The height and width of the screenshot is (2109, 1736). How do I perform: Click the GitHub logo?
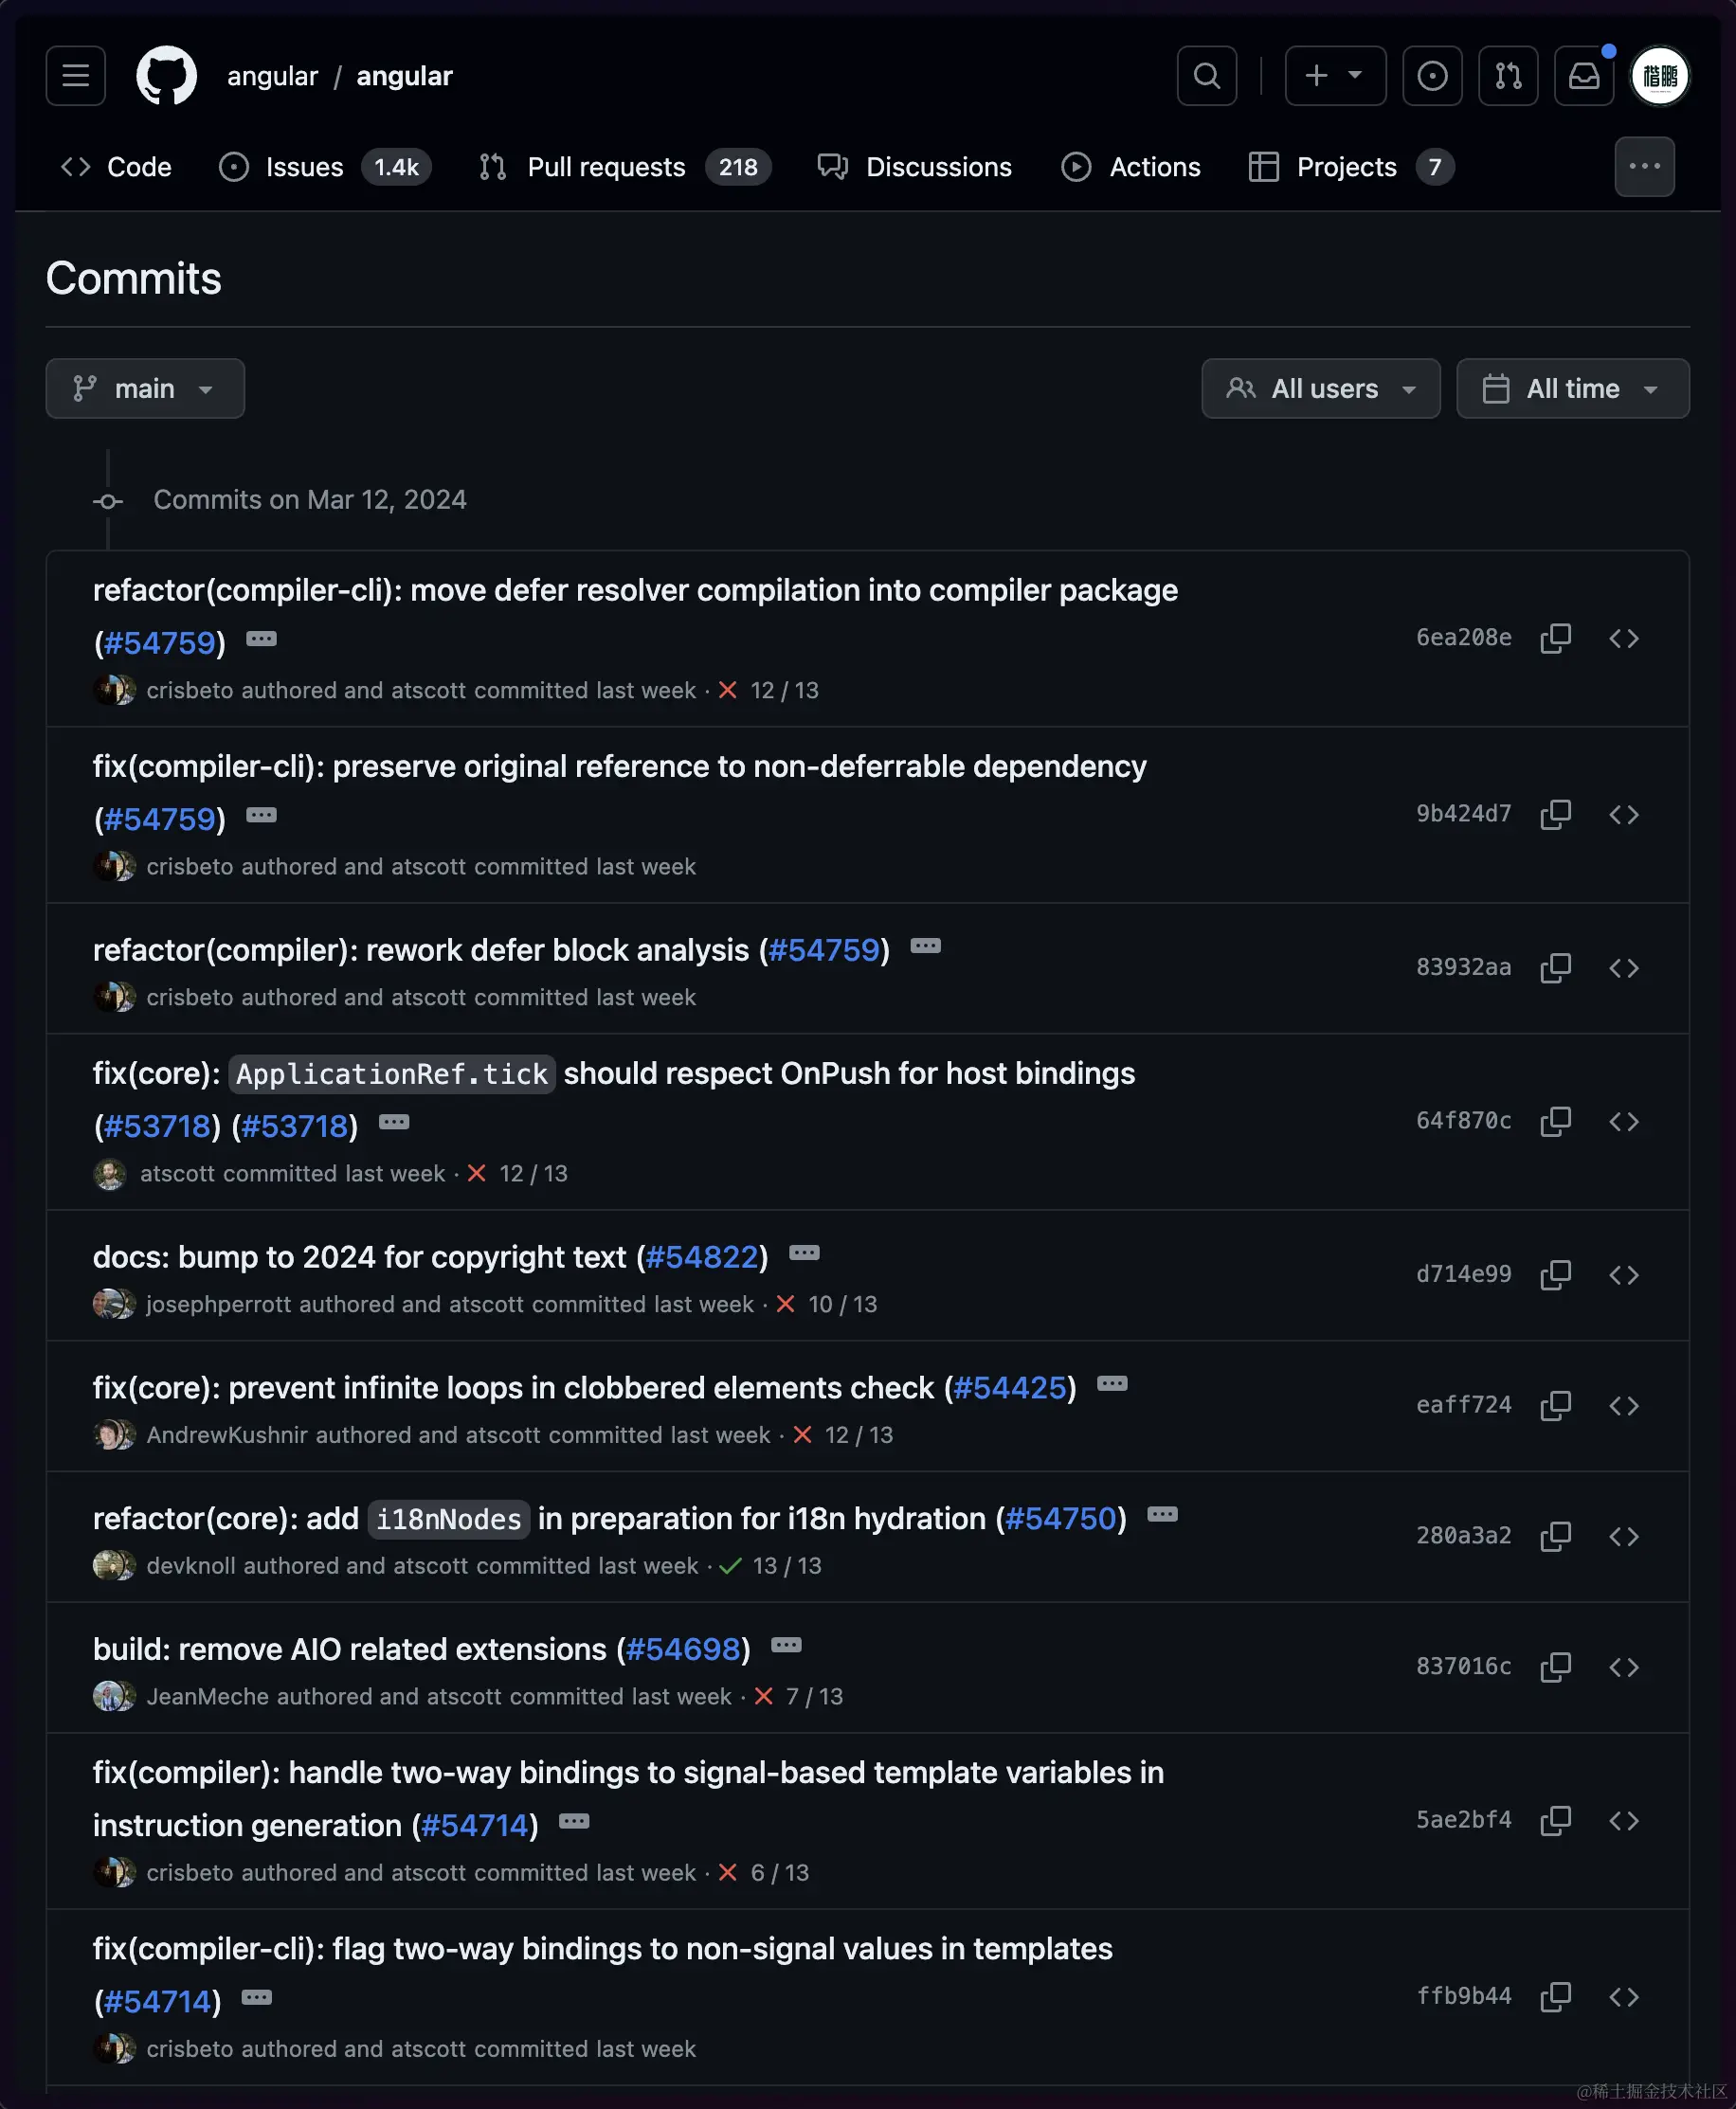tap(166, 76)
